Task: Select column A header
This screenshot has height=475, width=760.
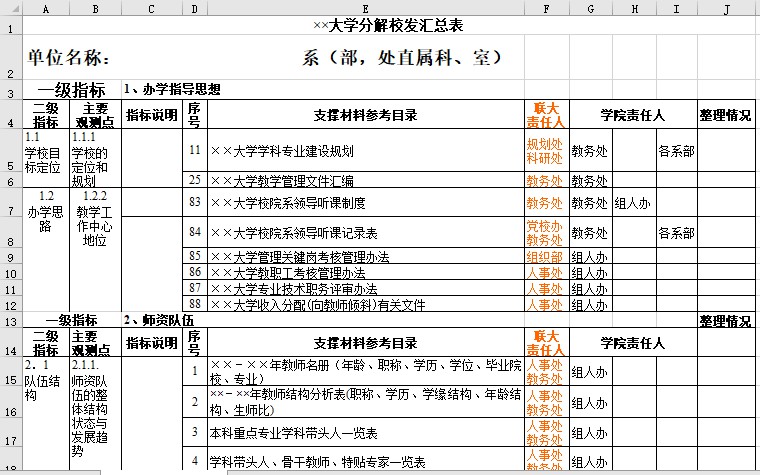Action: pyautogui.click(x=46, y=8)
